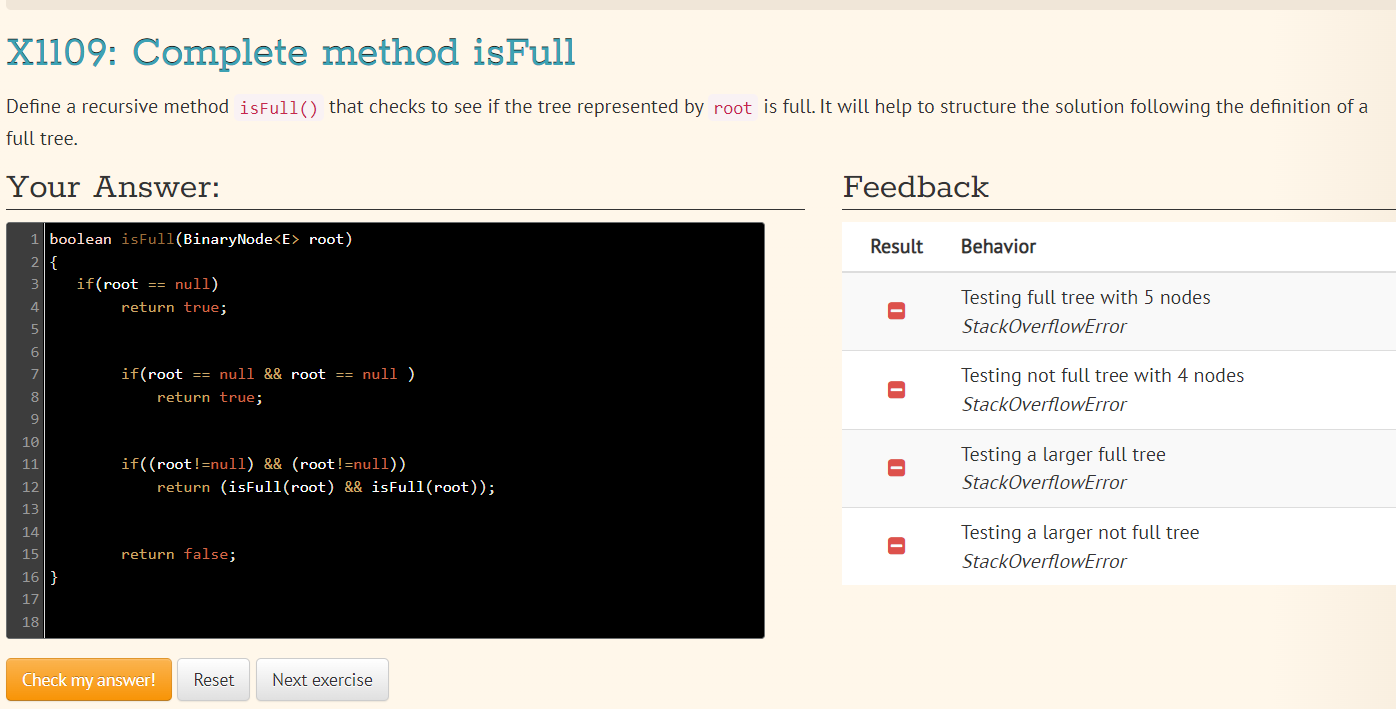This screenshot has width=1396, height=709.
Task: Click the red fail icon for full tree with 5 nodes
Action: click(x=896, y=311)
